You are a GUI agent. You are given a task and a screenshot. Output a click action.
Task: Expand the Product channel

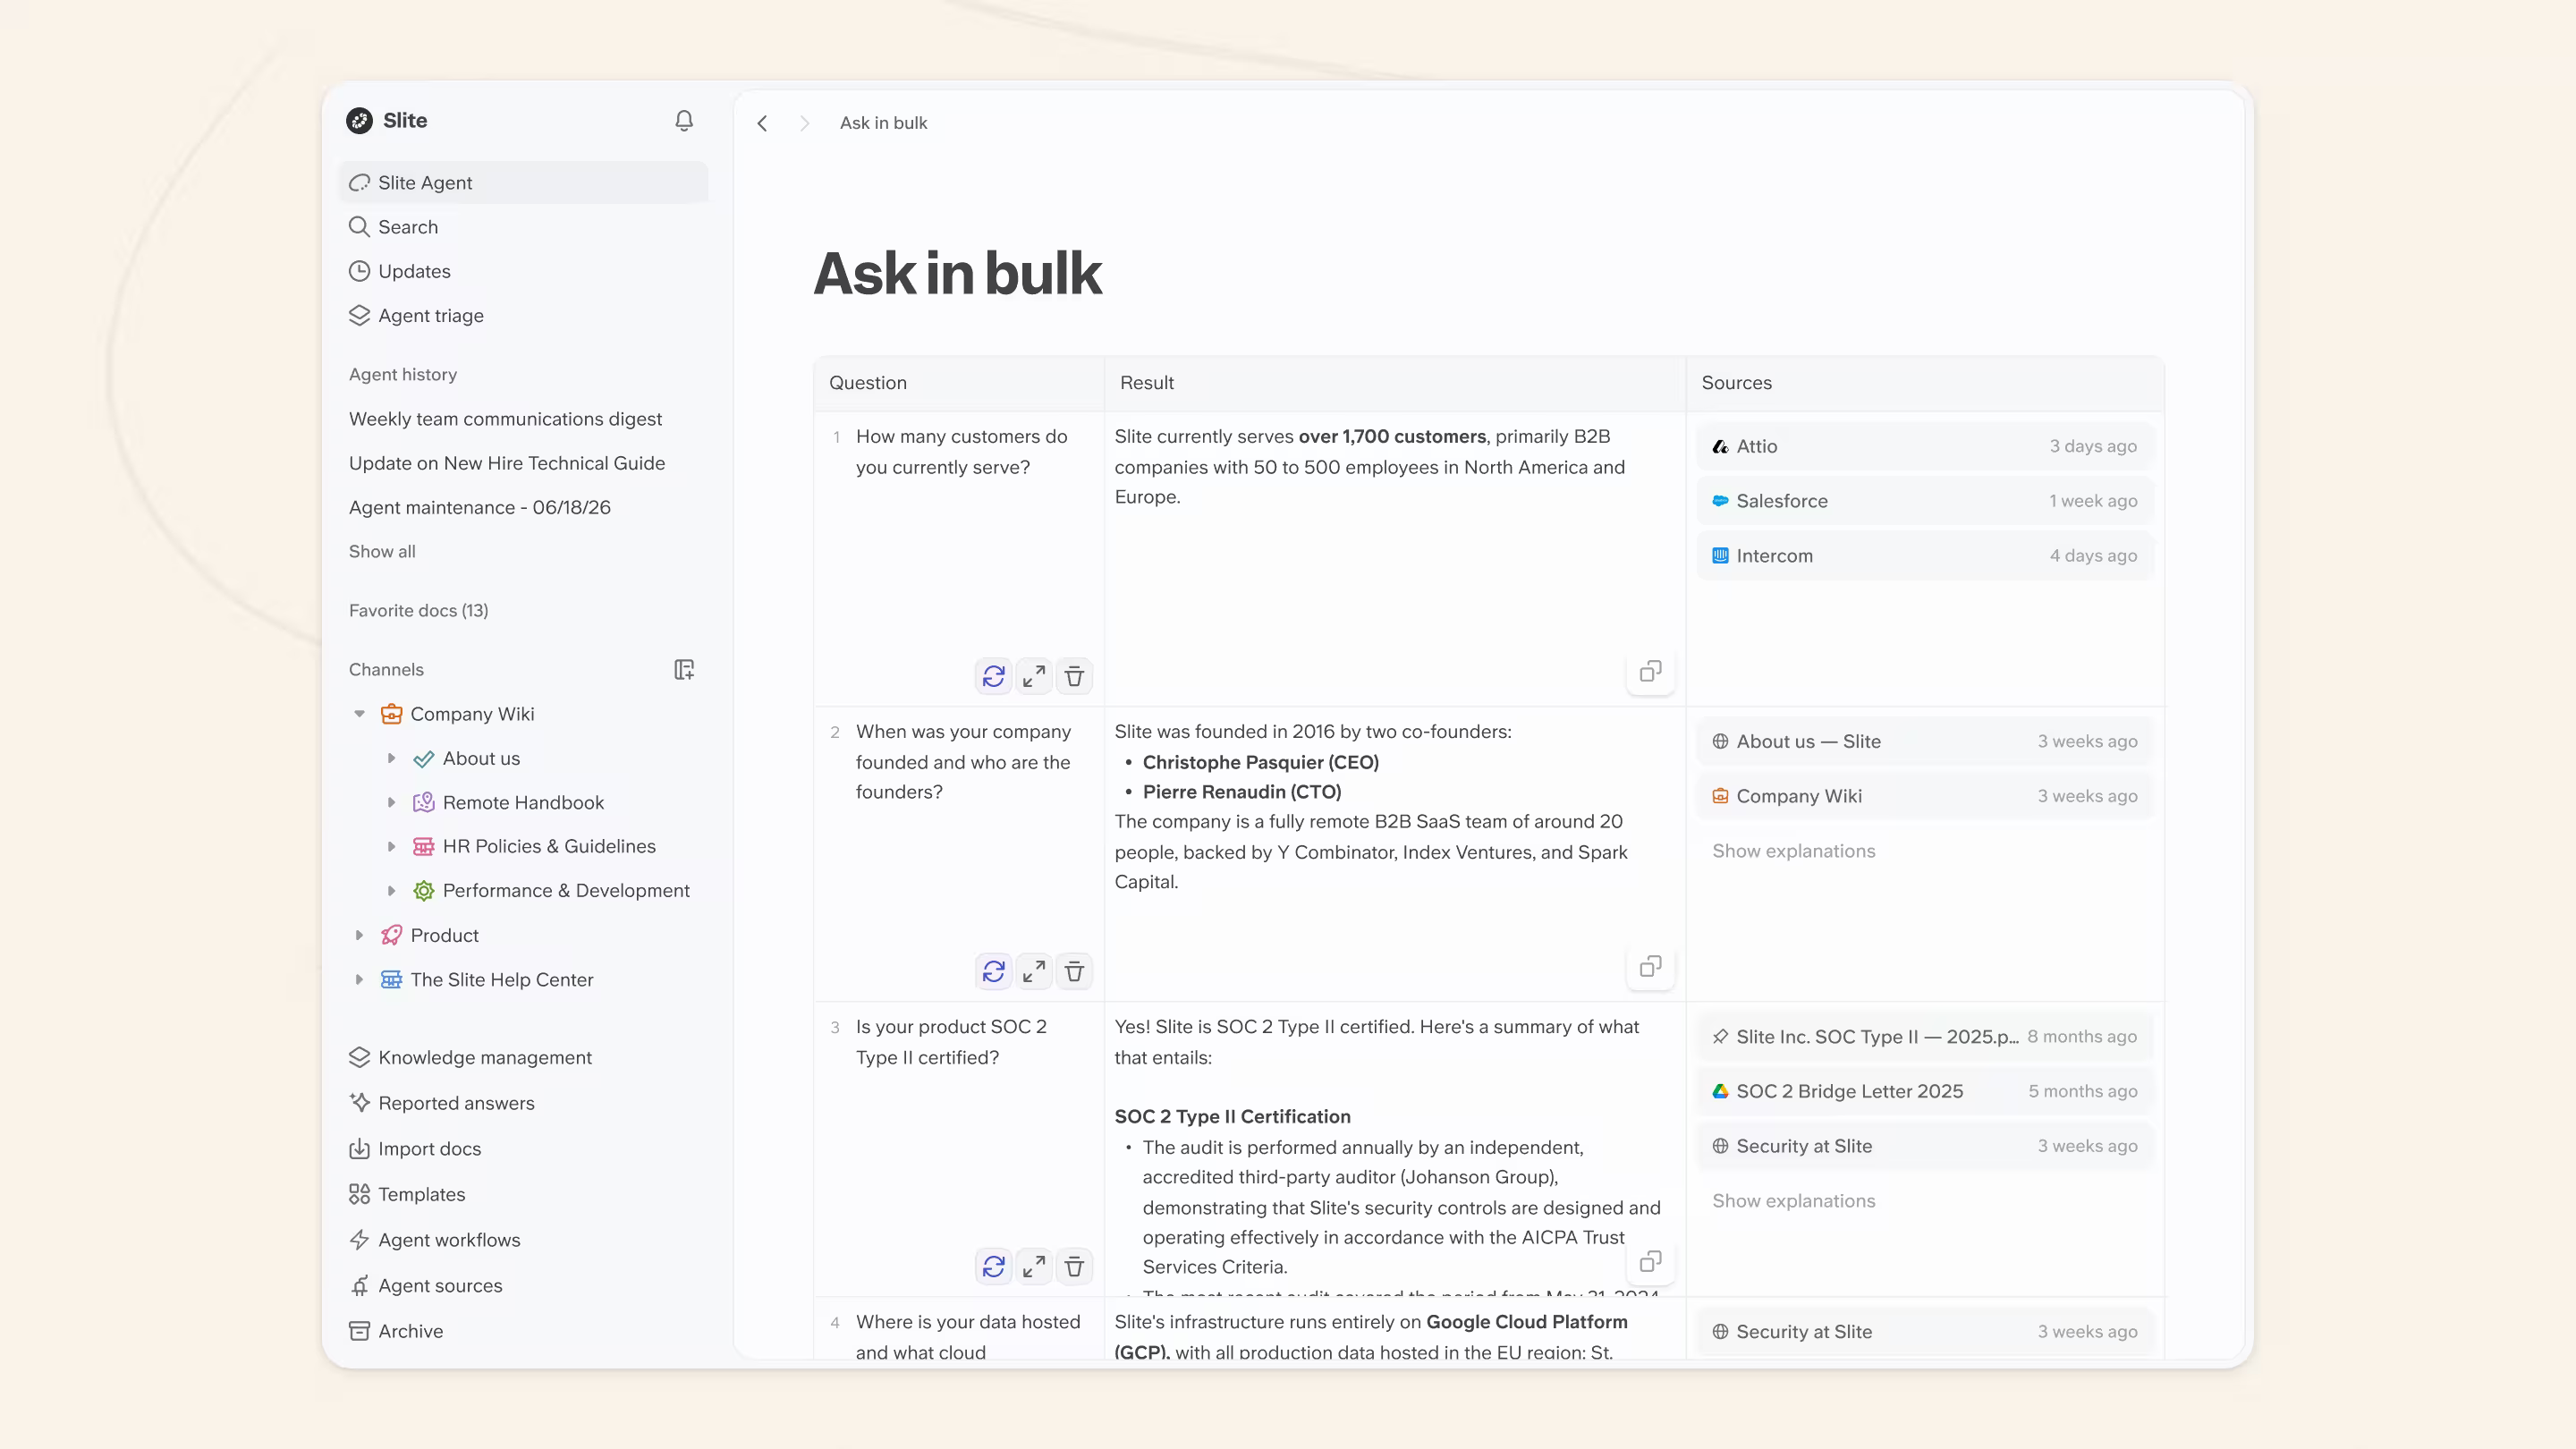359,936
